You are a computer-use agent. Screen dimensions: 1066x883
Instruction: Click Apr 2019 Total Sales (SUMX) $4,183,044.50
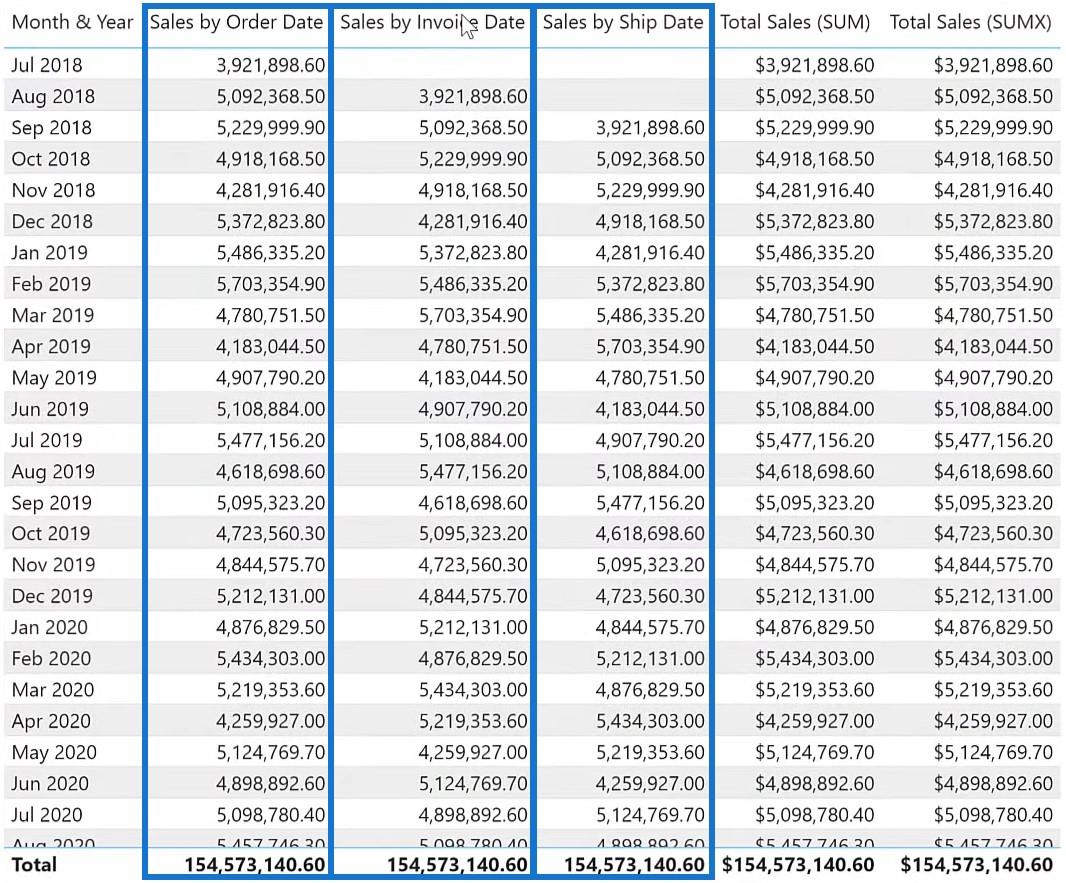click(993, 347)
